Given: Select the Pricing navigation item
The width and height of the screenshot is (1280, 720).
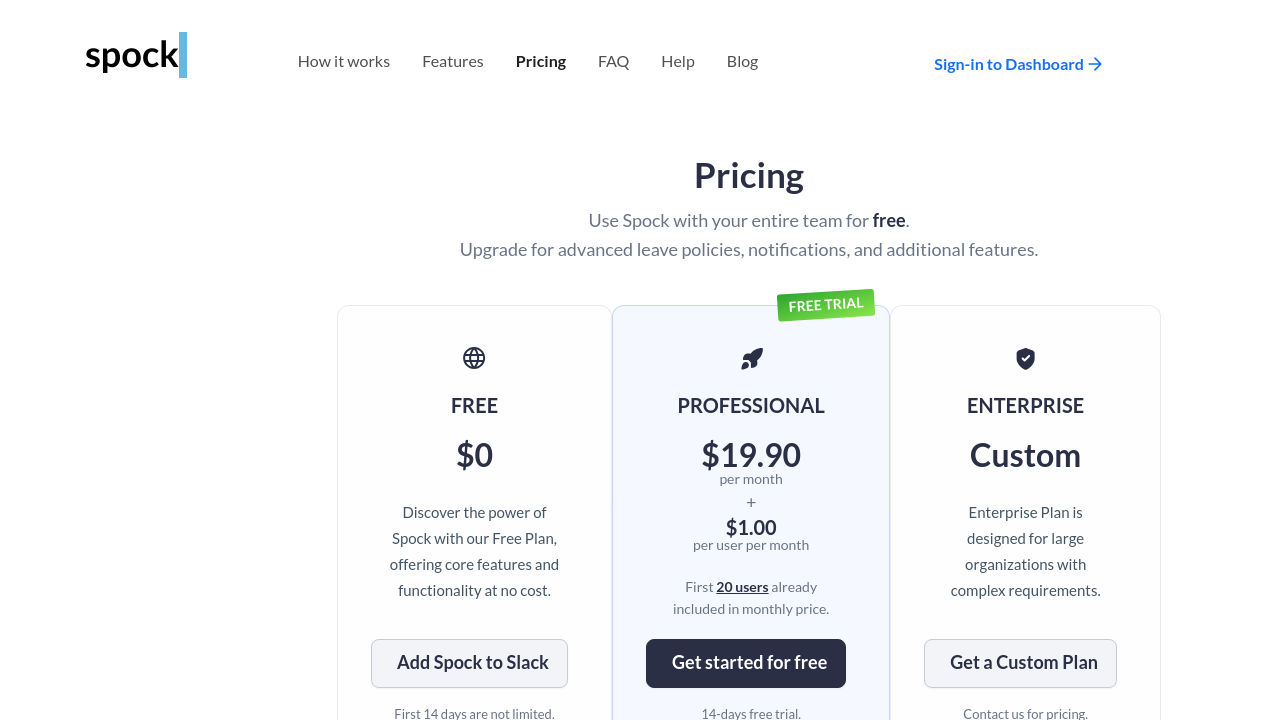Looking at the screenshot, I should pyautogui.click(x=541, y=61).
